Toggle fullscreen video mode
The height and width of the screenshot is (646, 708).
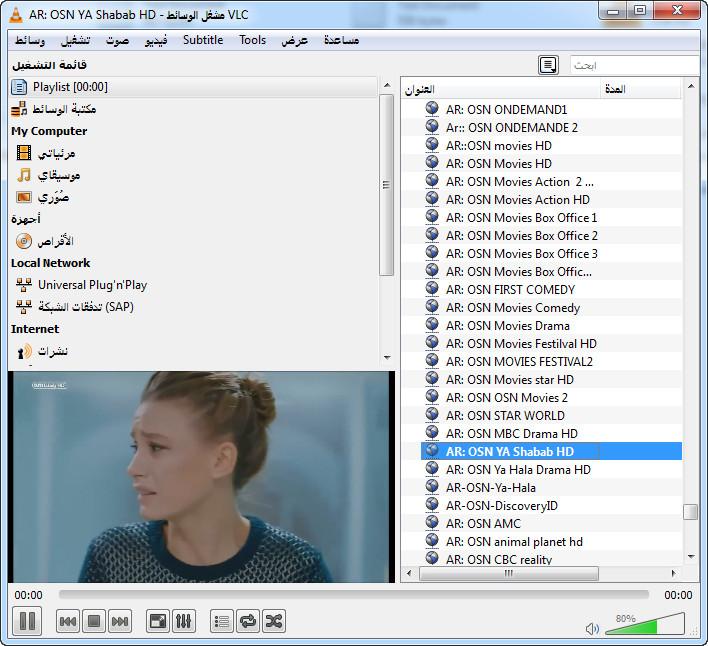[x=158, y=622]
